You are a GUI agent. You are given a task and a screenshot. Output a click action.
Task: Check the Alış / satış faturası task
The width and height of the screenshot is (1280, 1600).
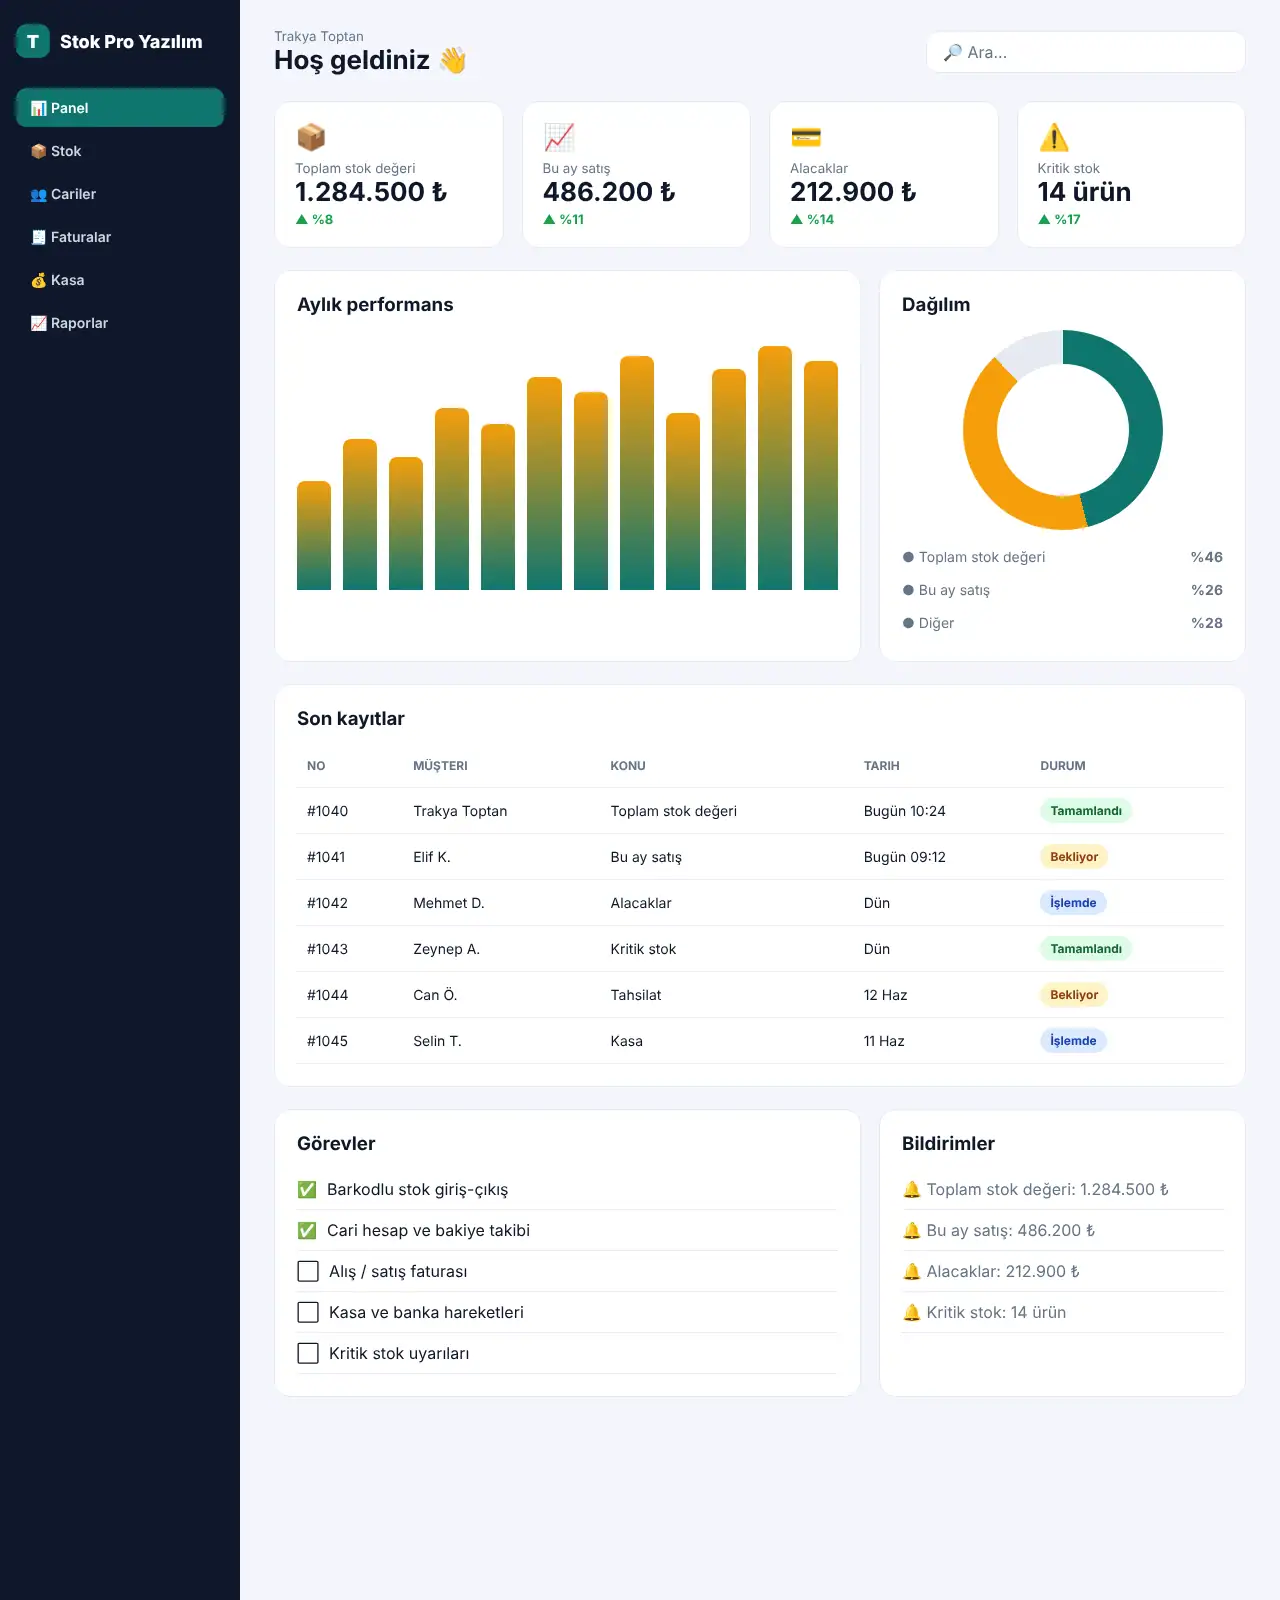pos(308,1271)
